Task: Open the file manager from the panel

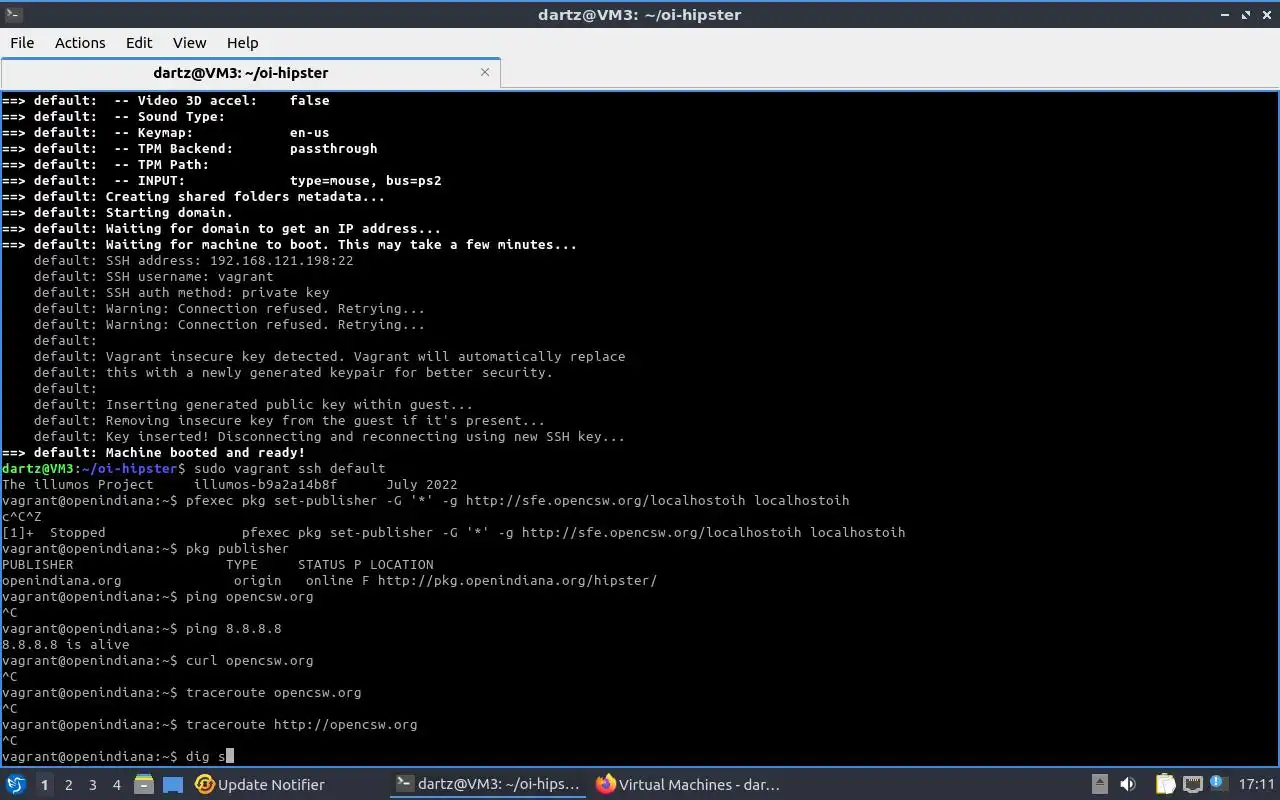Action: 144,785
